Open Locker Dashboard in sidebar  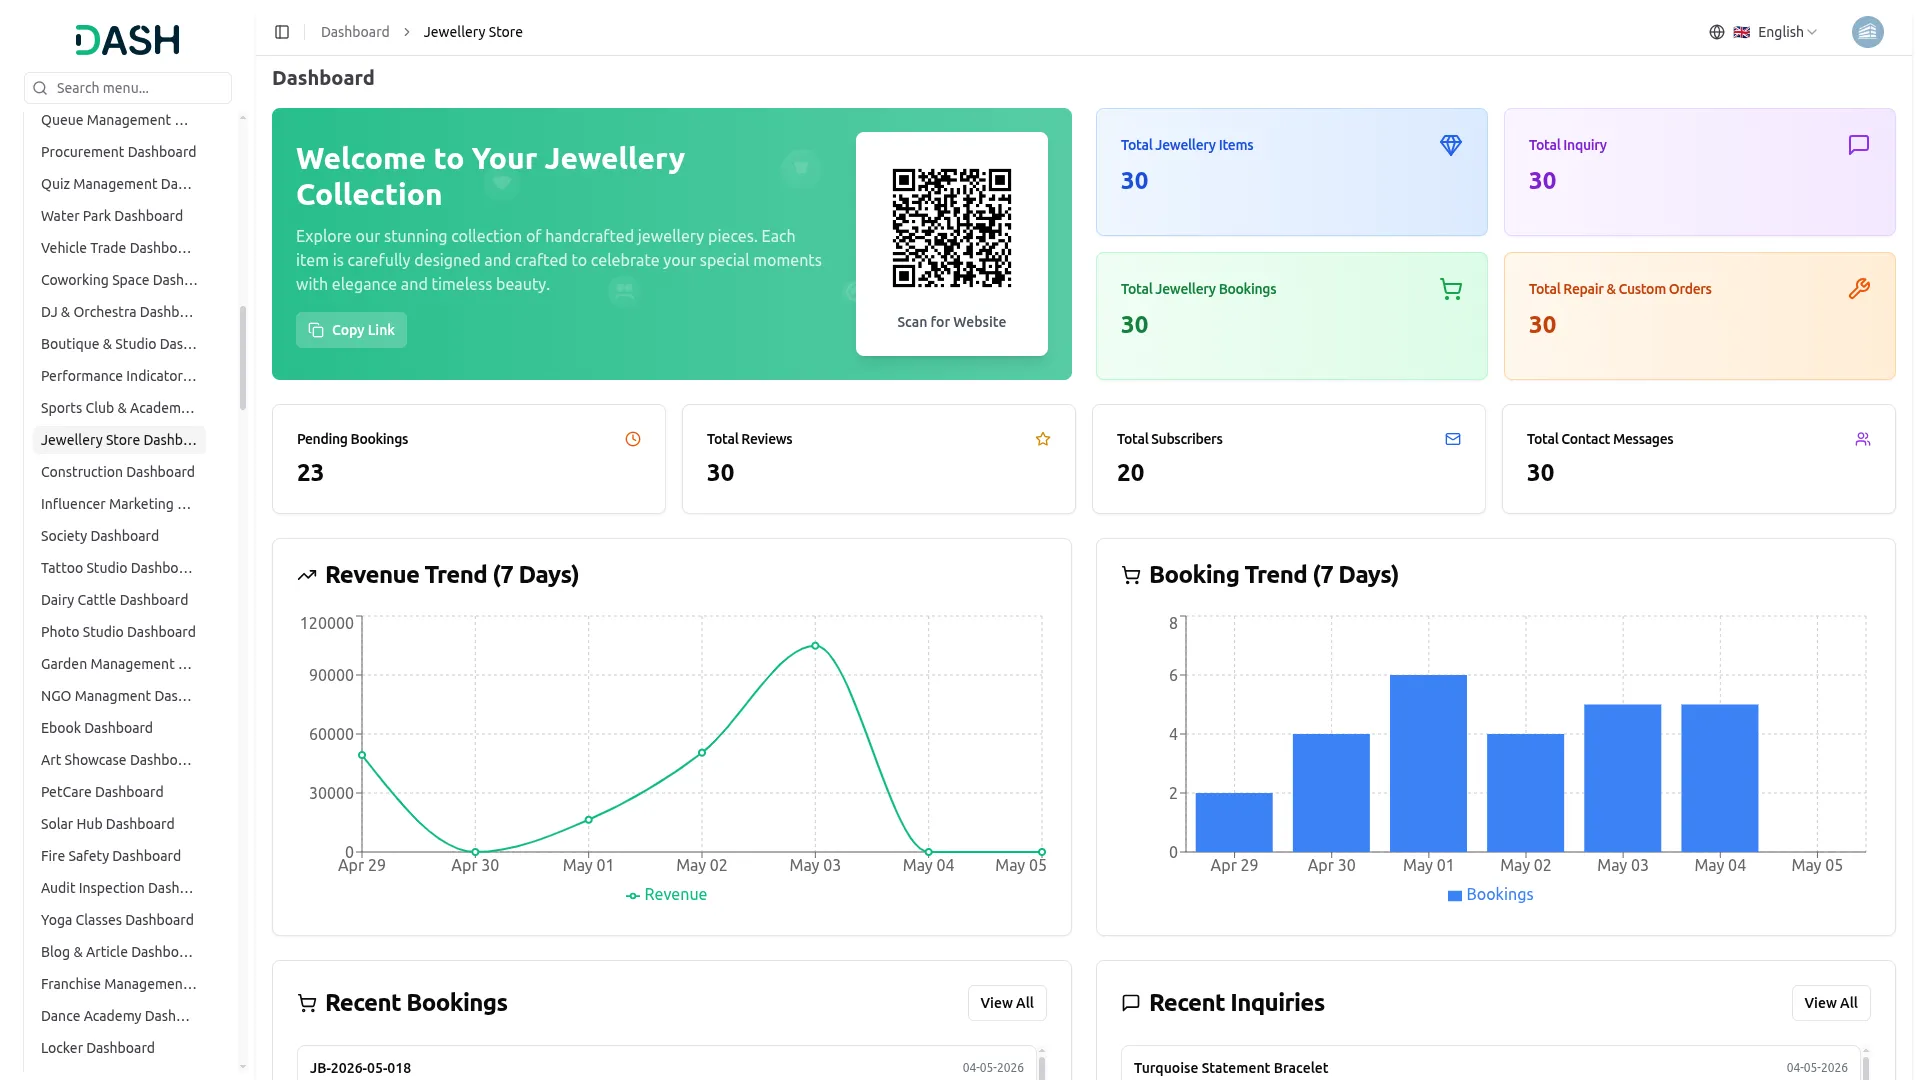click(x=119, y=1048)
